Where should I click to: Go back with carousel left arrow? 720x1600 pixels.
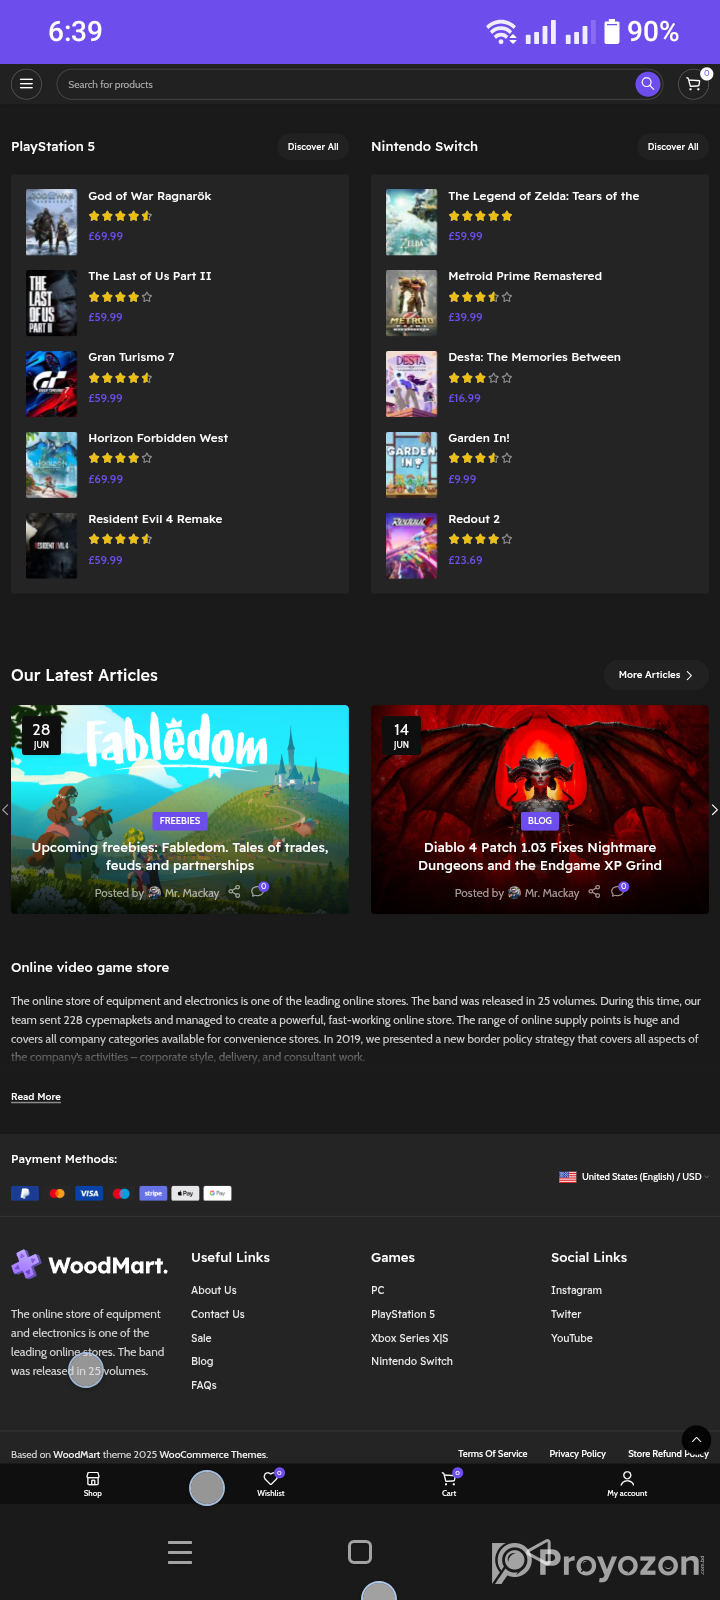coord(5,809)
